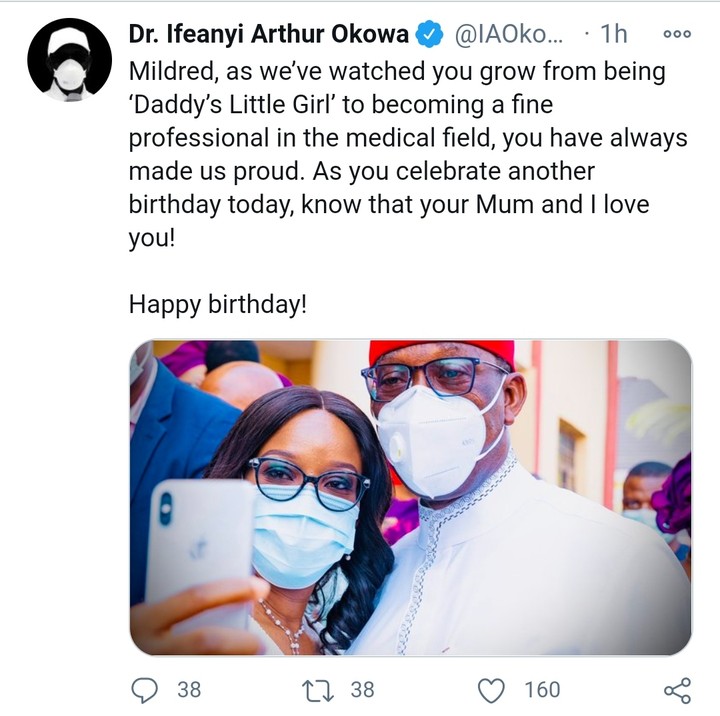Like the tweet with the heart icon
The height and width of the screenshot is (716, 720).
click(490, 689)
